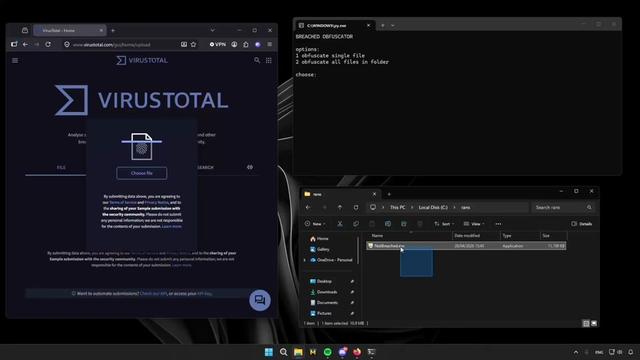The height and width of the screenshot is (360, 640).
Task: Select the .exe file row in Explorer
Action: (466, 246)
